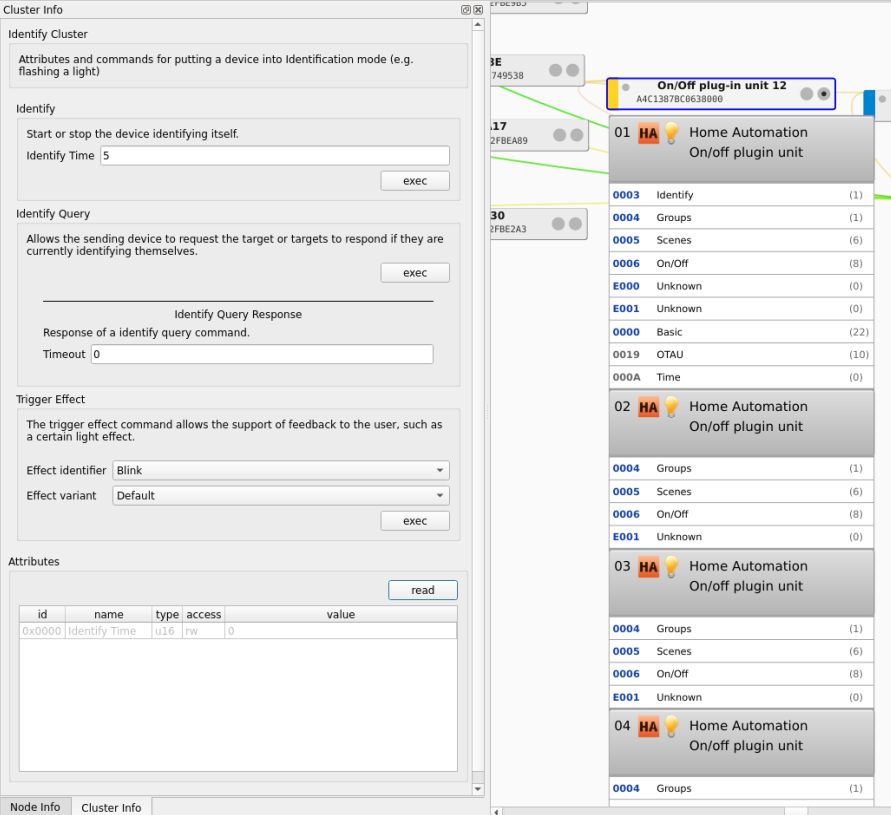Click right circle on node 2FBEA89

[577, 135]
